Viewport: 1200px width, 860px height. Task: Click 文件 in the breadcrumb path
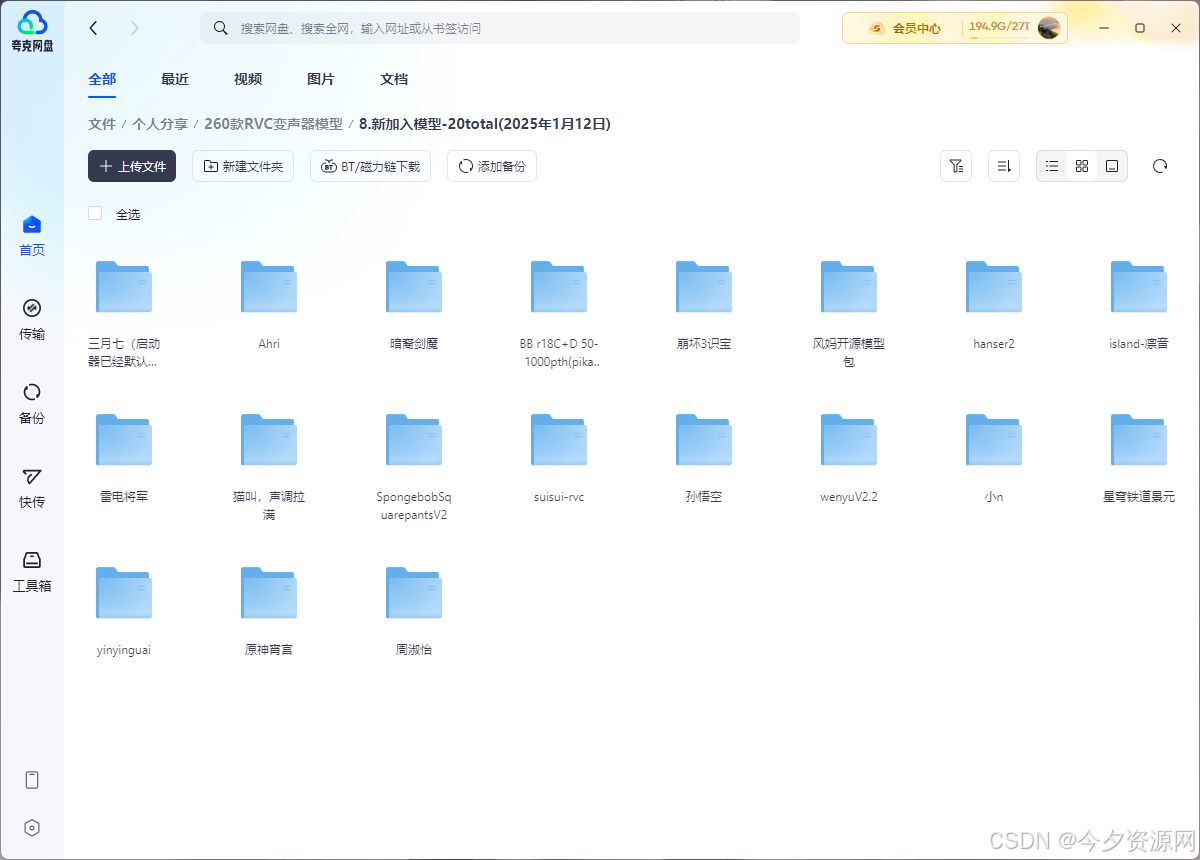pos(102,124)
